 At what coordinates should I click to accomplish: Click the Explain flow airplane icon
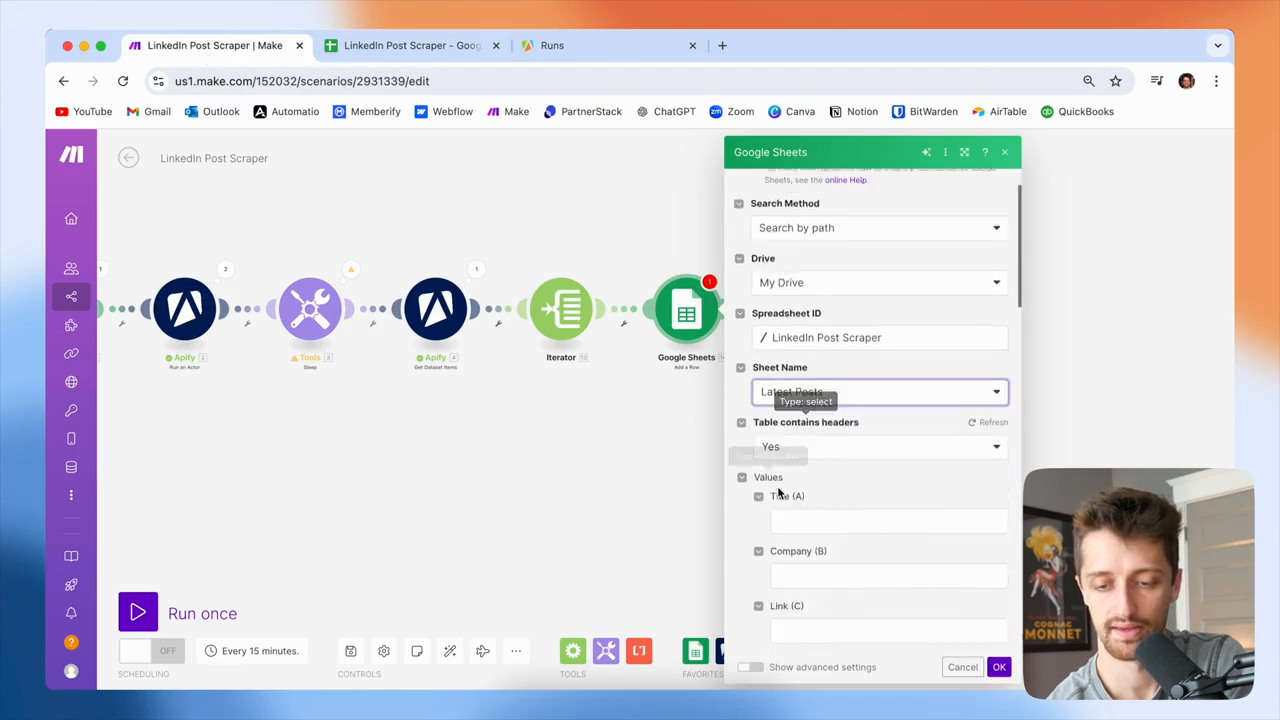(483, 651)
